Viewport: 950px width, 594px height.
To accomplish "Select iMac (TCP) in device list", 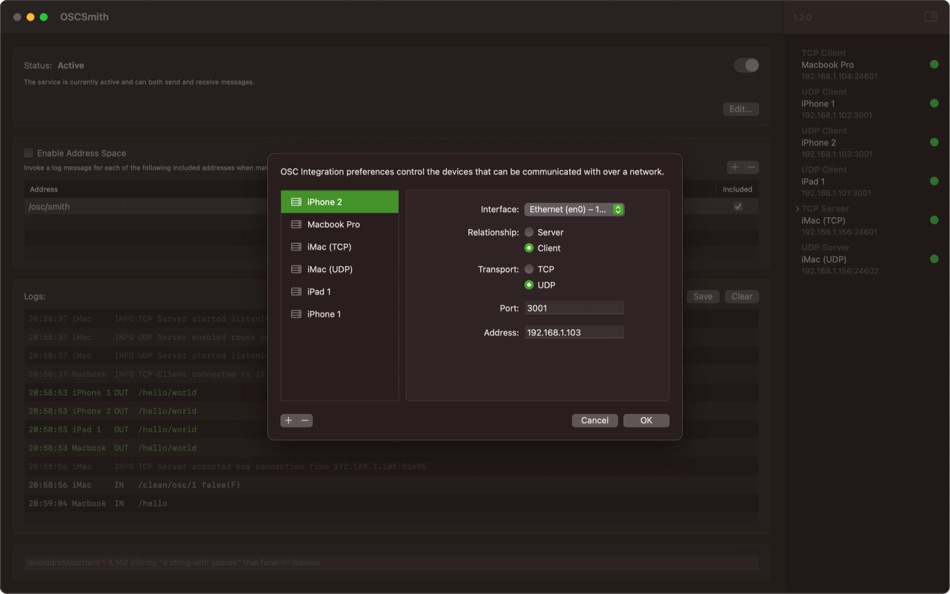I will point(339,247).
